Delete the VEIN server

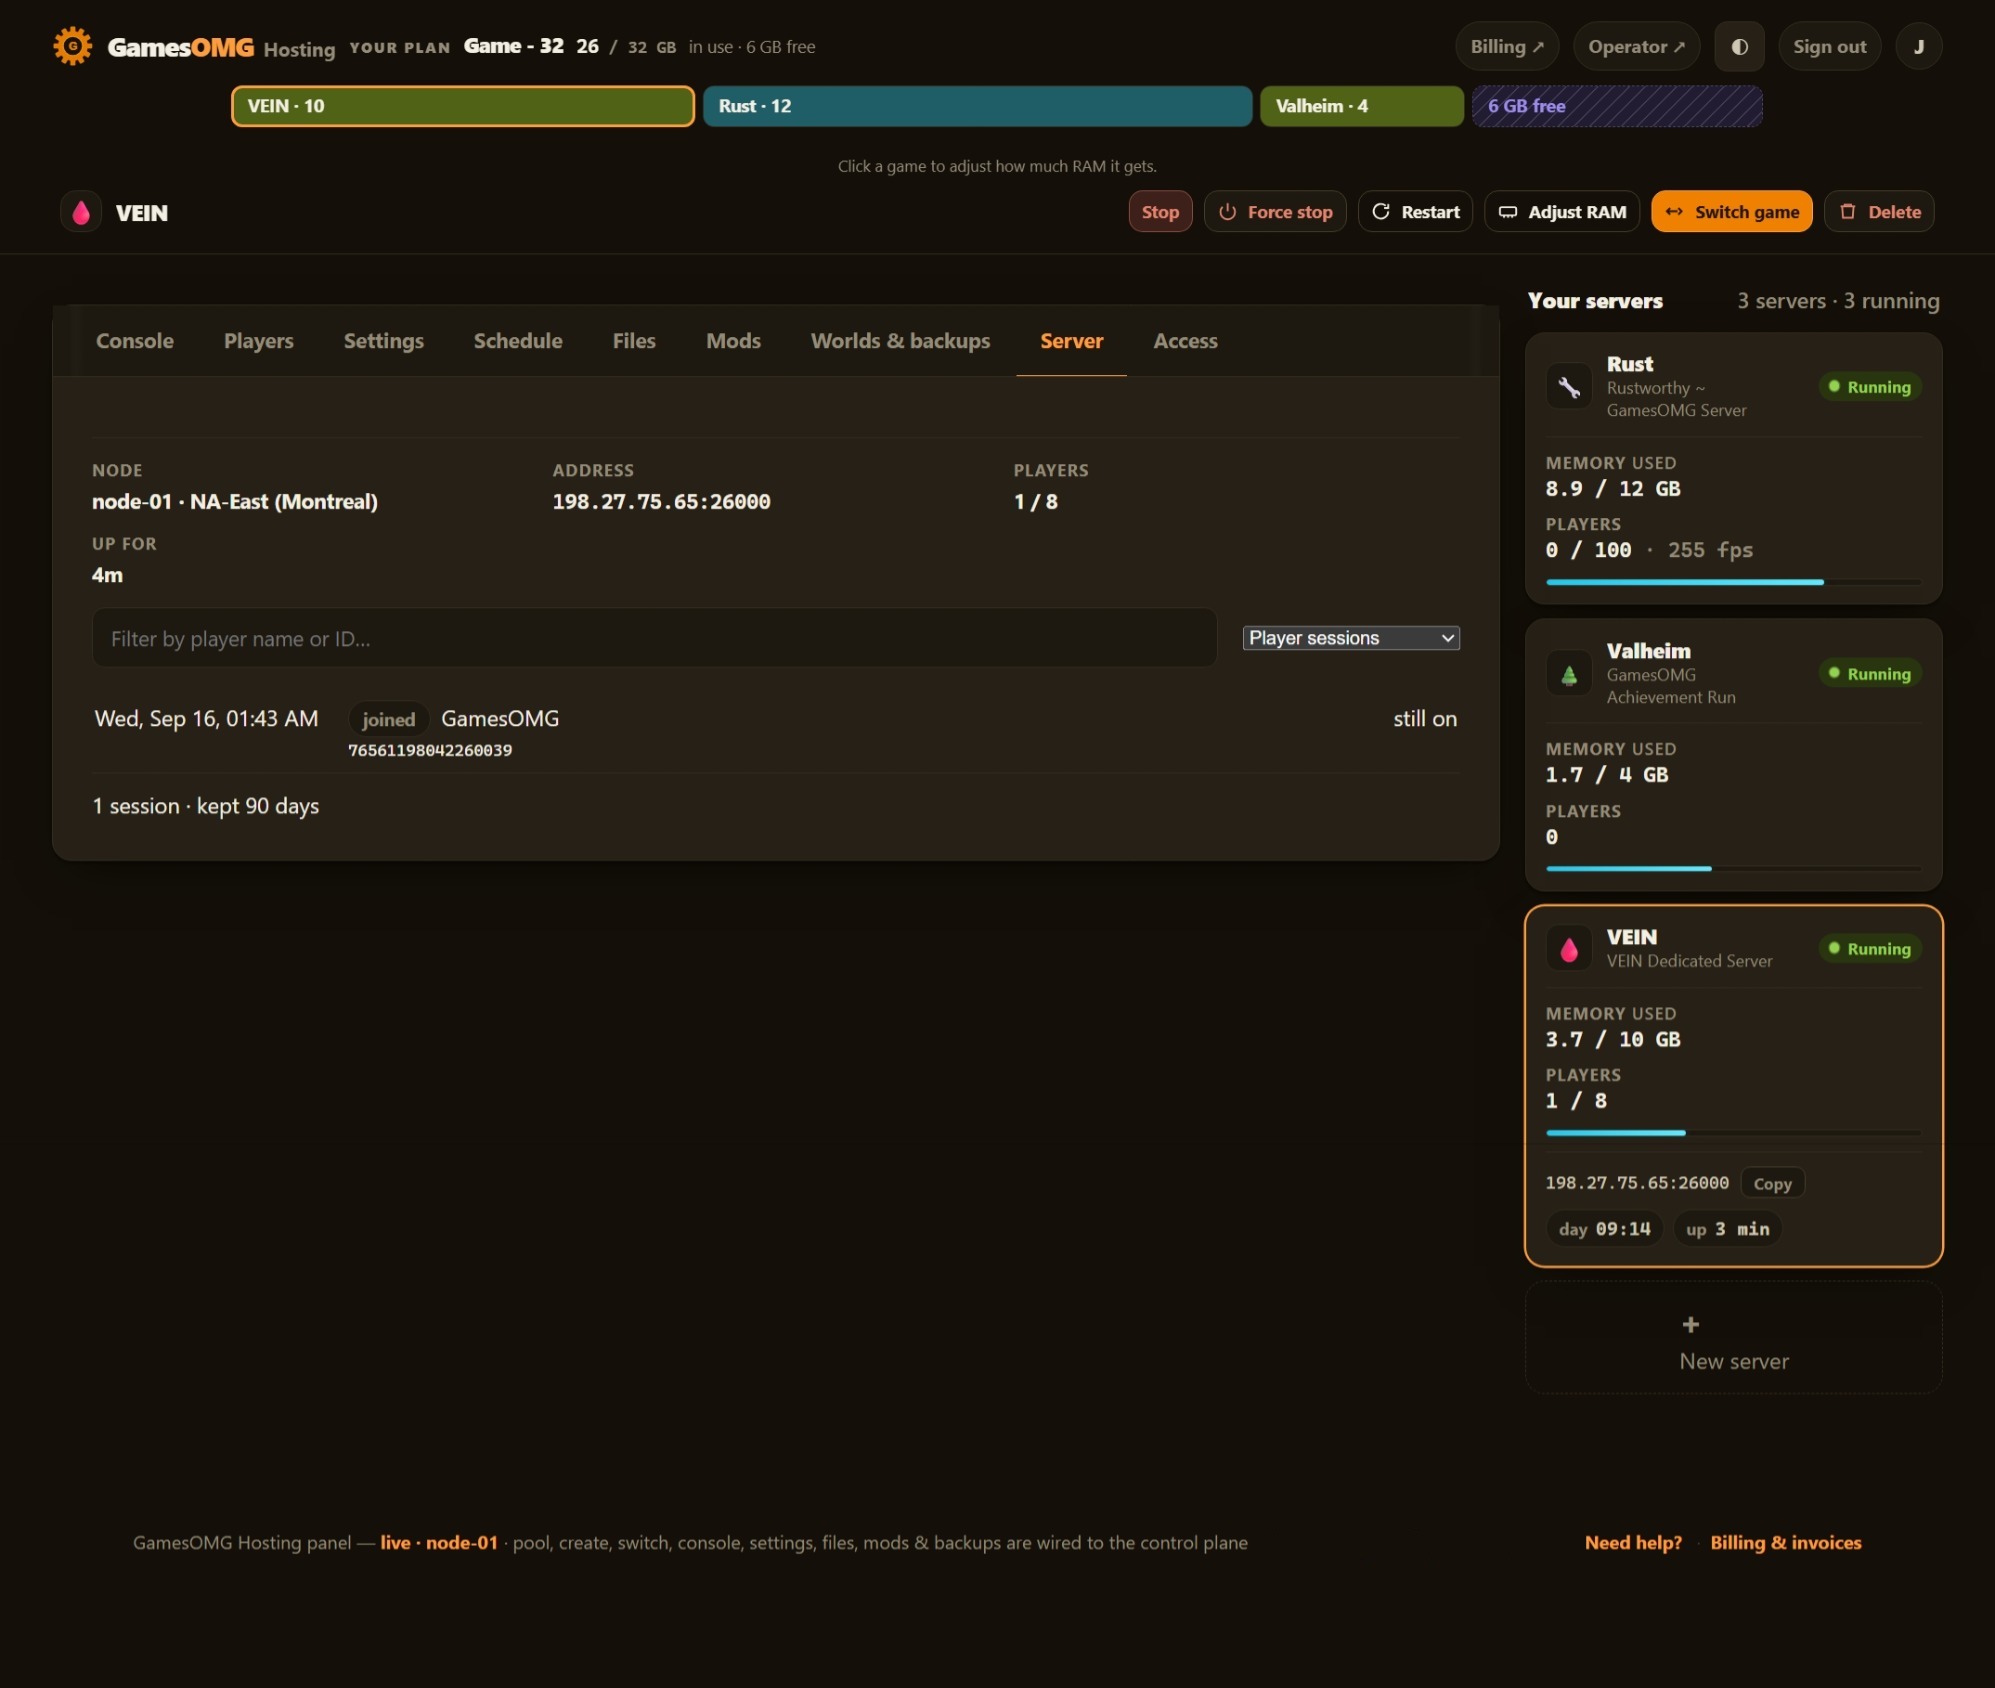click(x=1879, y=212)
